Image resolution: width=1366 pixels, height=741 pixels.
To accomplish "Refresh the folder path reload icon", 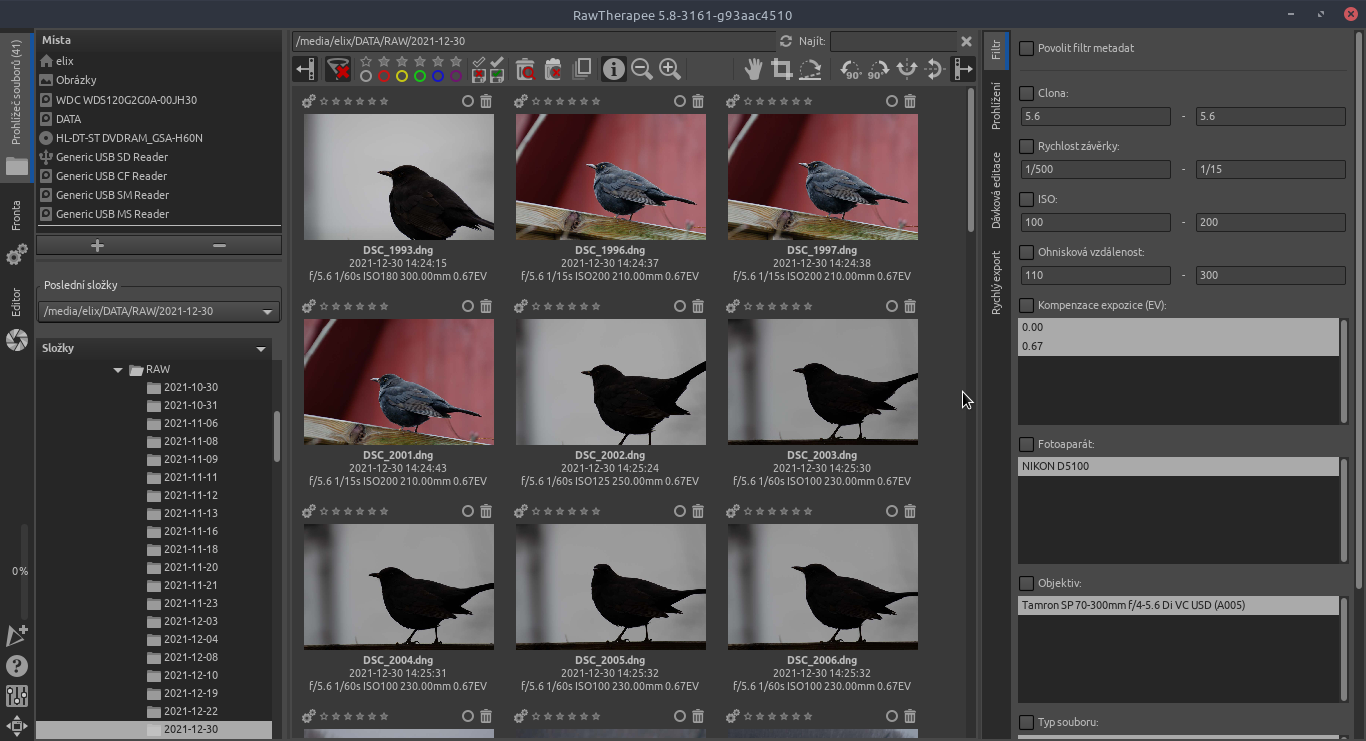I will (x=786, y=41).
